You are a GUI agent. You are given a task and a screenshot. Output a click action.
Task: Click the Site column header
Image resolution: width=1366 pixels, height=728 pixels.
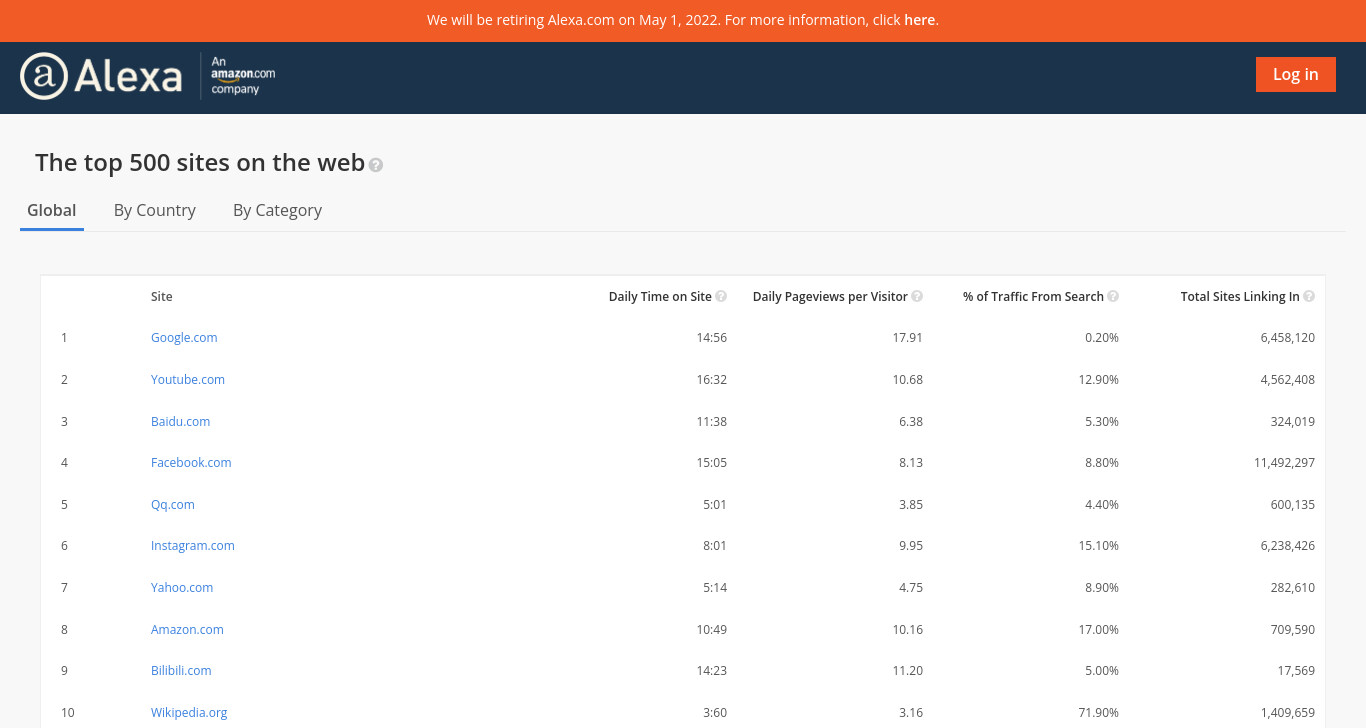pos(162,297)
